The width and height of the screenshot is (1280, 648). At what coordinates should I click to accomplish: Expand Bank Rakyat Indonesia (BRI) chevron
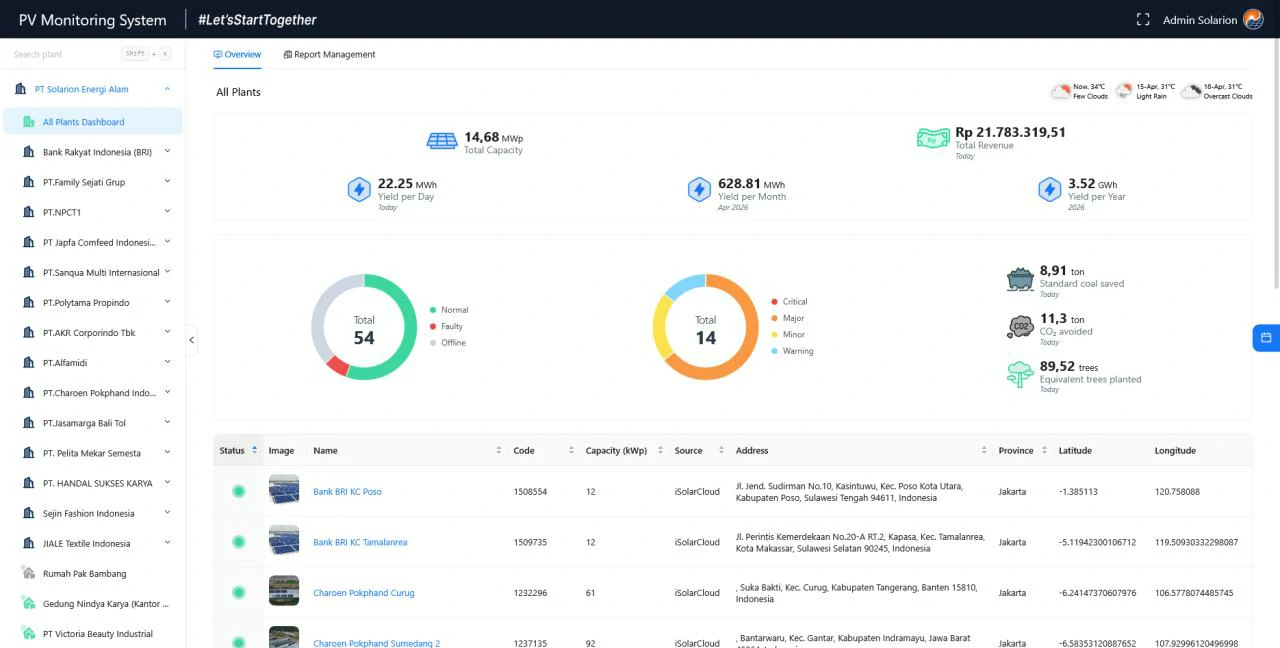(x=168, y=152)
